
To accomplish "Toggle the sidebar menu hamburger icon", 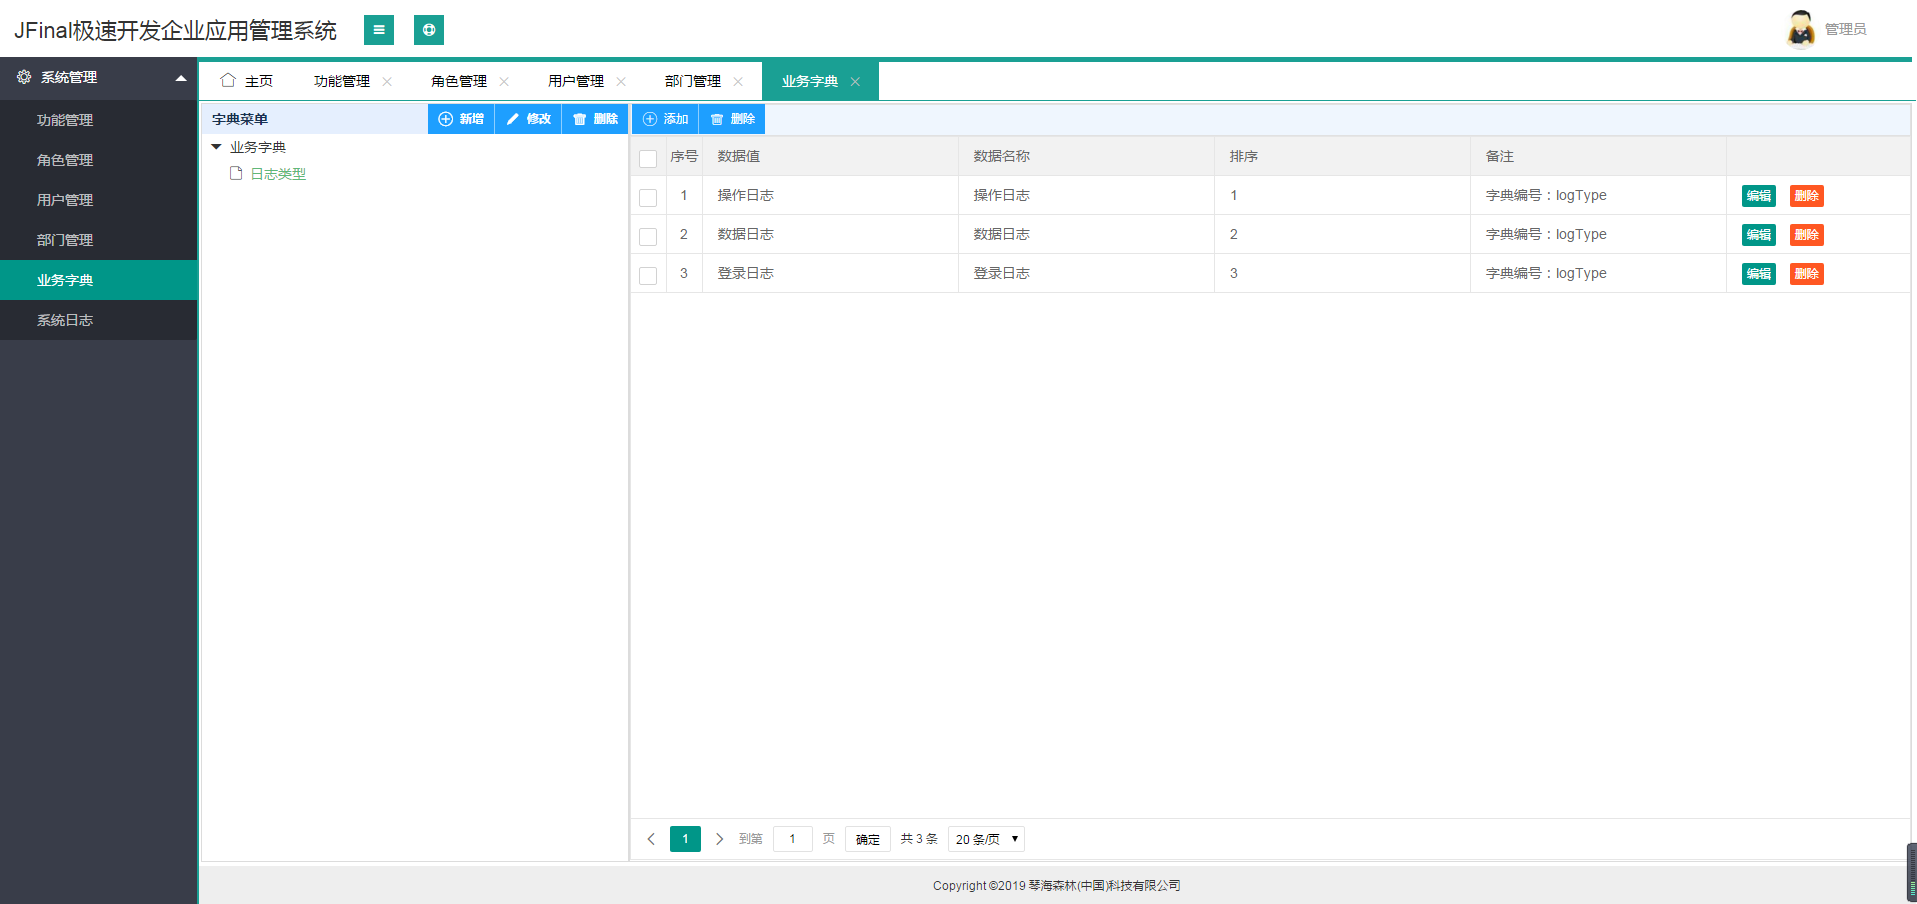I will point(378,30).
